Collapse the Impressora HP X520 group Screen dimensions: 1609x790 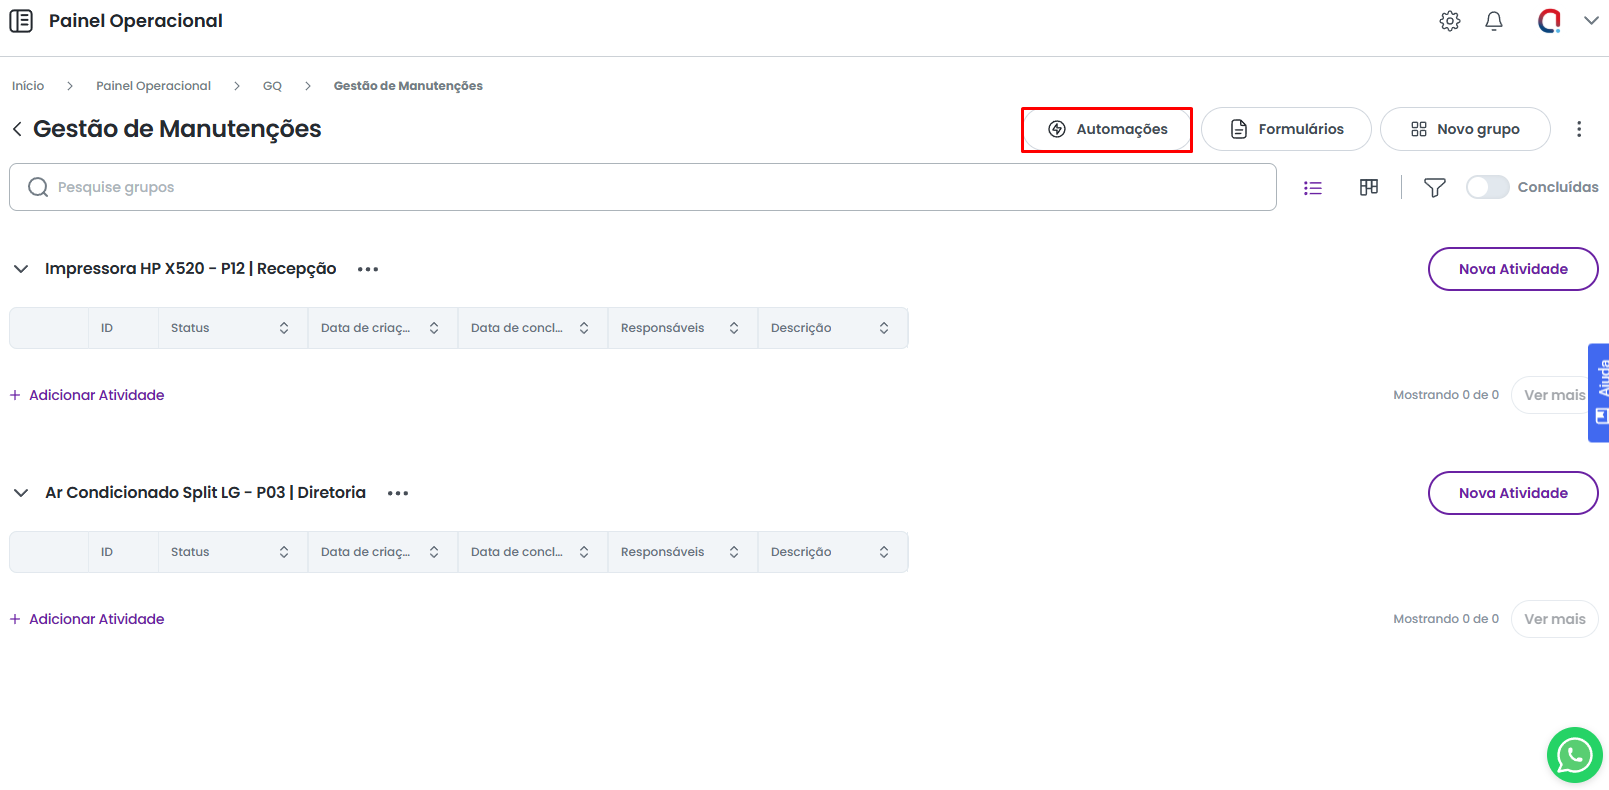(x=21, y=269)
